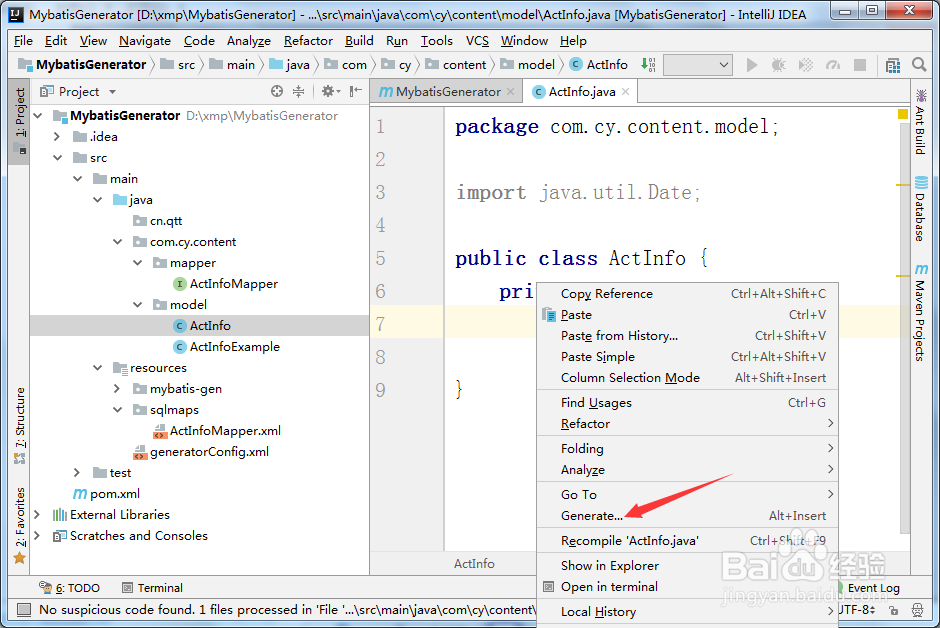Close the MybatisGenerator editor tab

[x=511, y=92]
